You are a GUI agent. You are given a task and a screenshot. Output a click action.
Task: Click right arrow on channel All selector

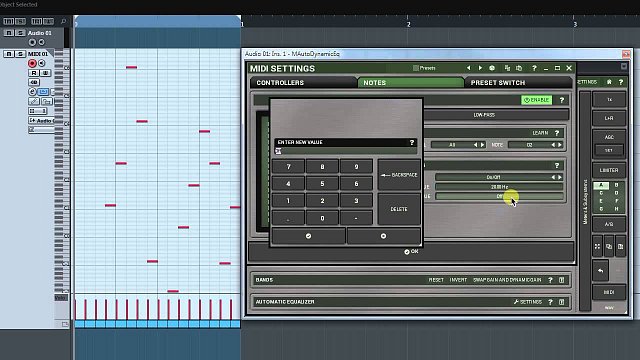point(482,145)
